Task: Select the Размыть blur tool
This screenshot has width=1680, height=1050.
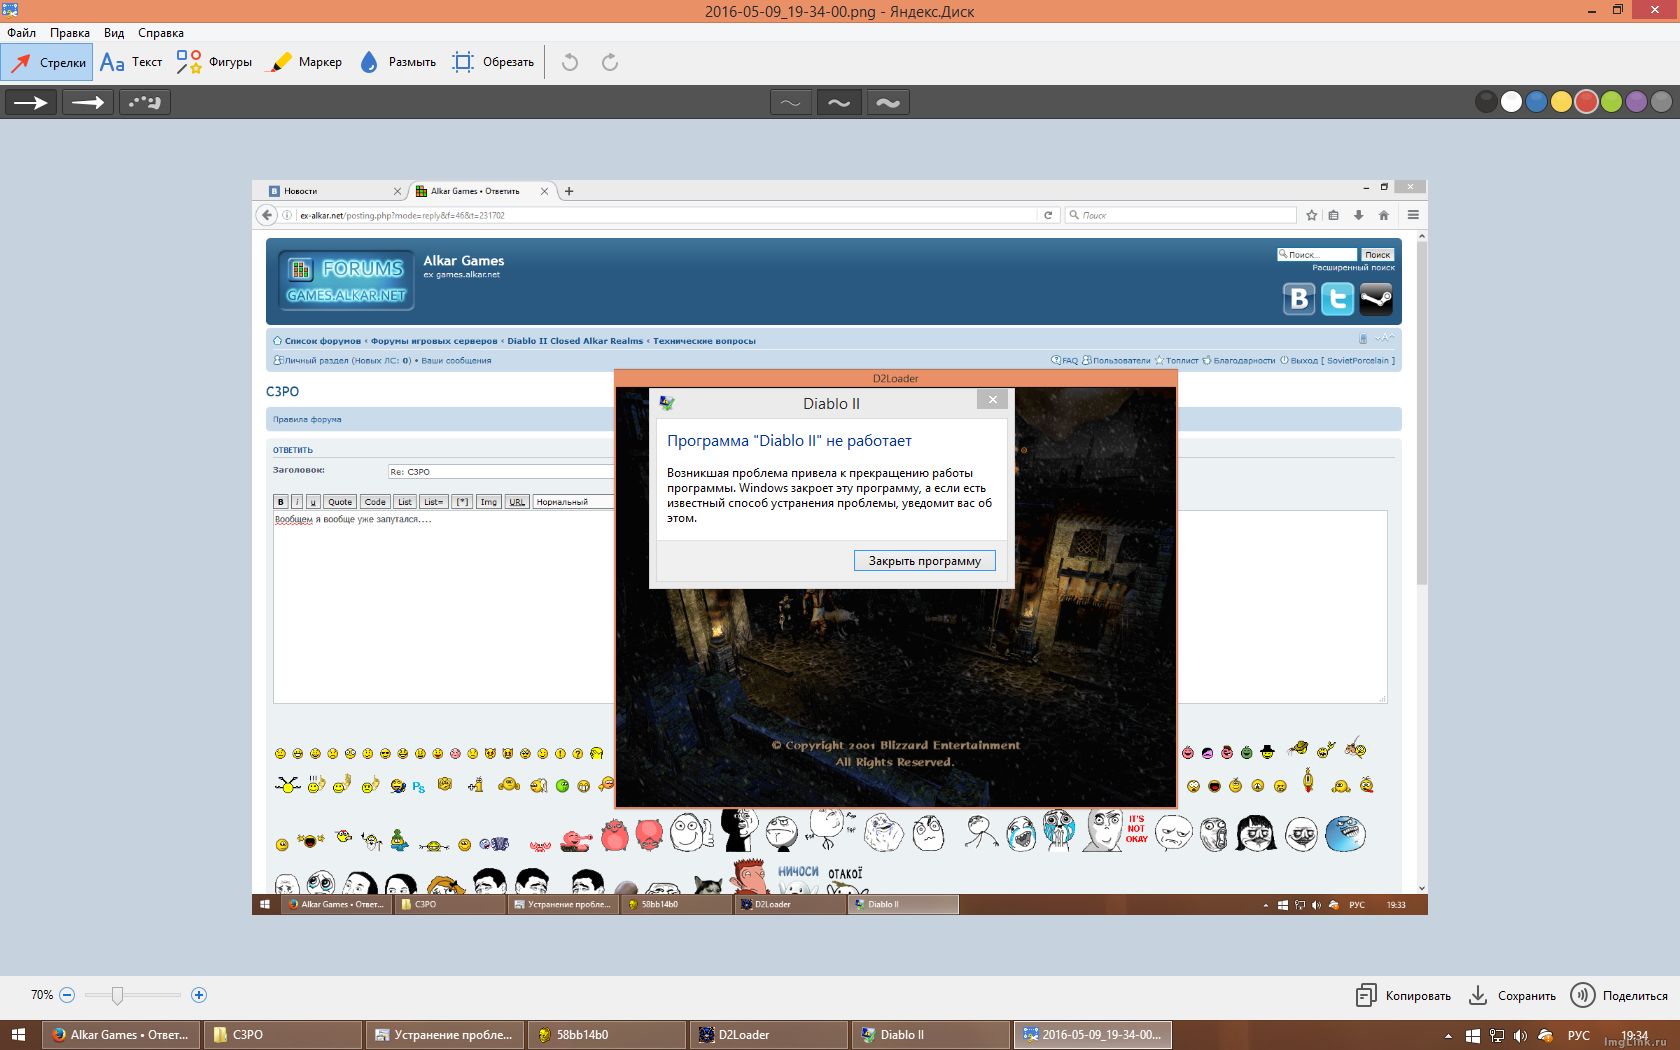Action: pyautogui.click(x=397, y=62)
